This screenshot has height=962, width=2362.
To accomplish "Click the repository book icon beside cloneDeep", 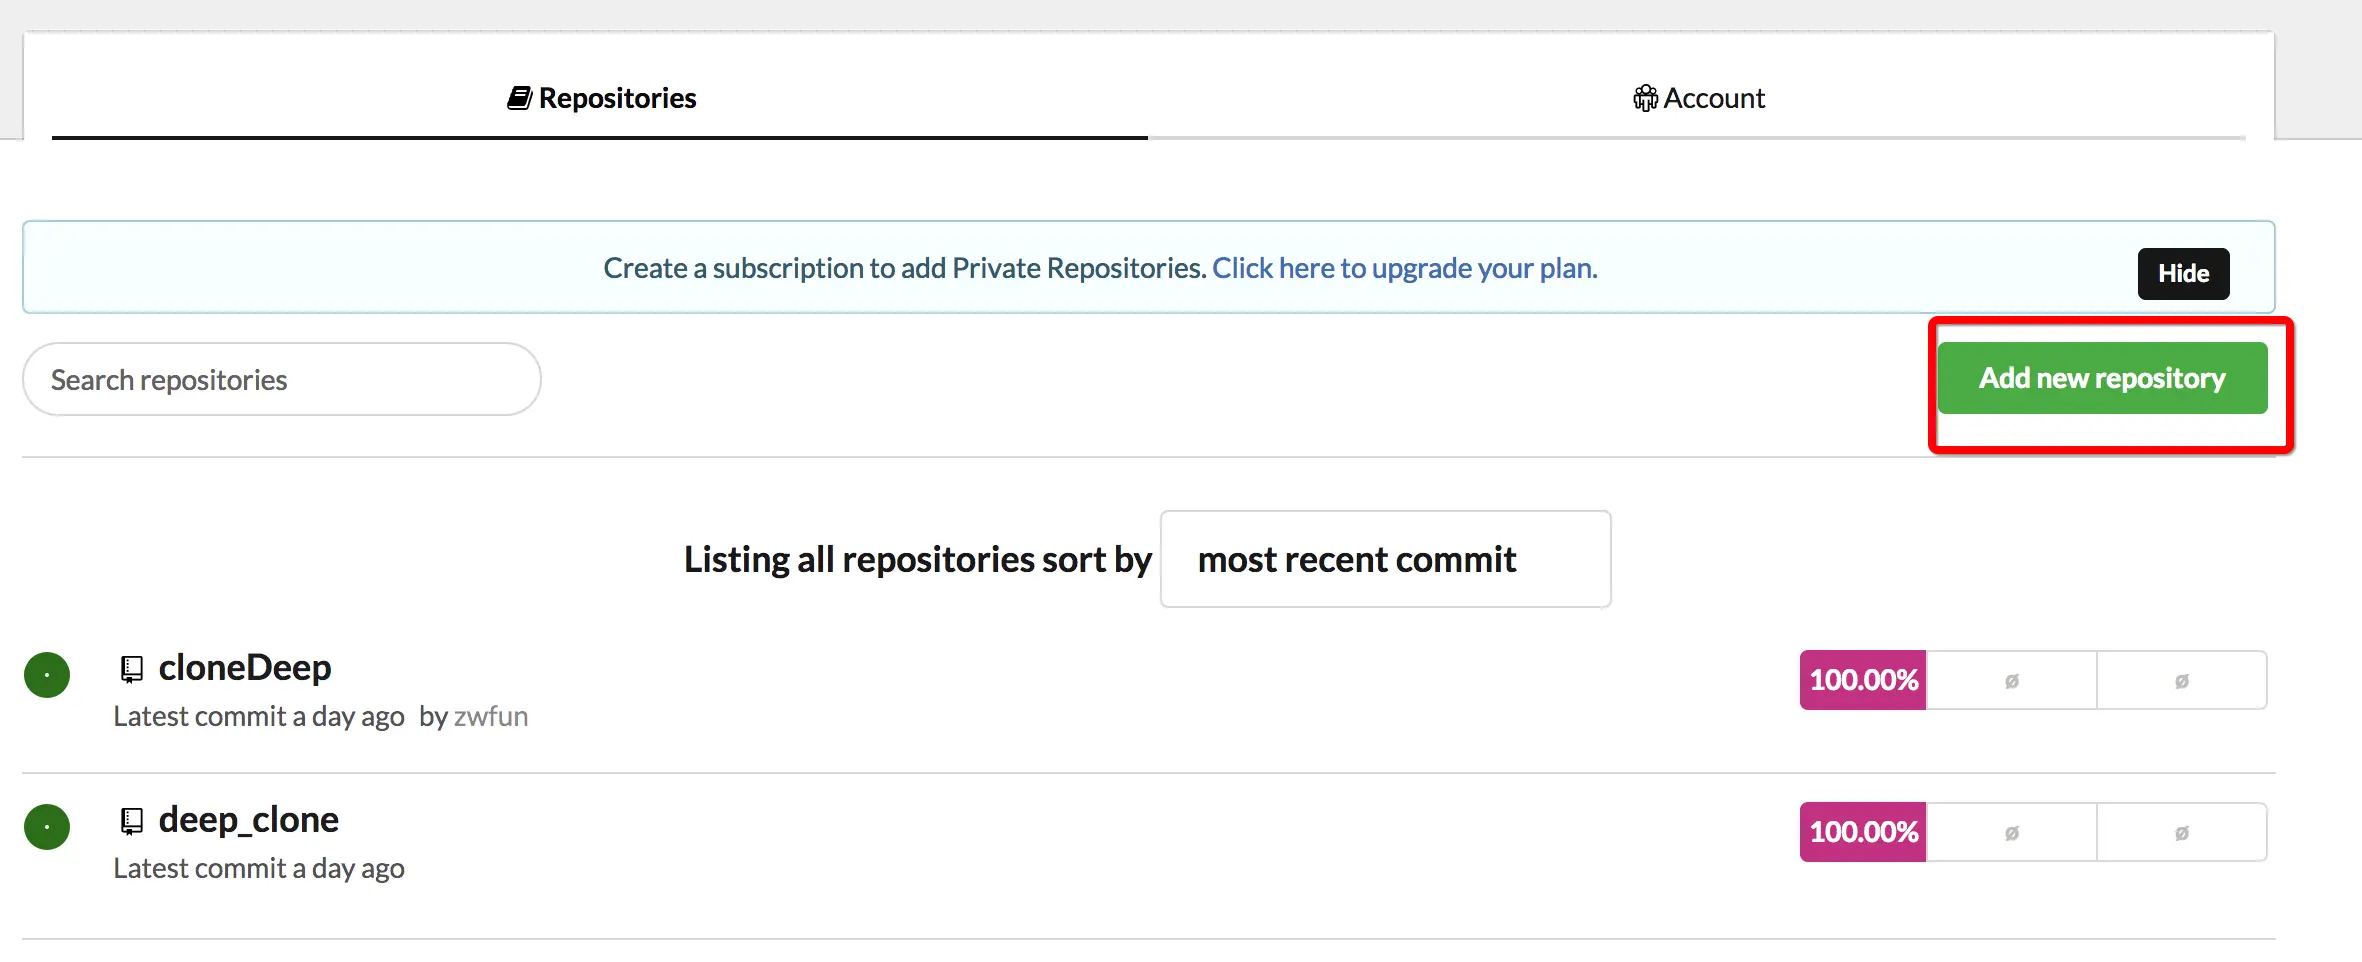I will click(x=132, y=668).
